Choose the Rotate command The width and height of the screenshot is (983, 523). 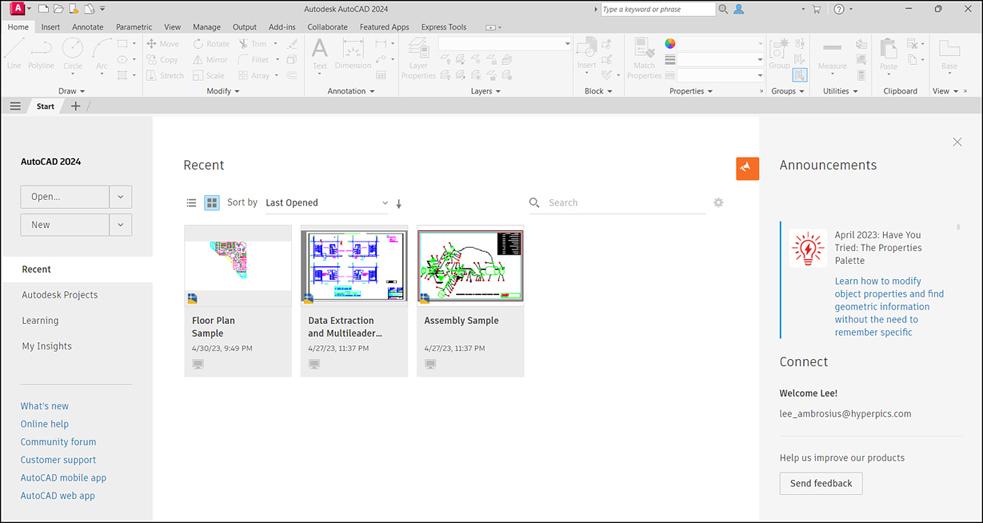coord(211,44)
